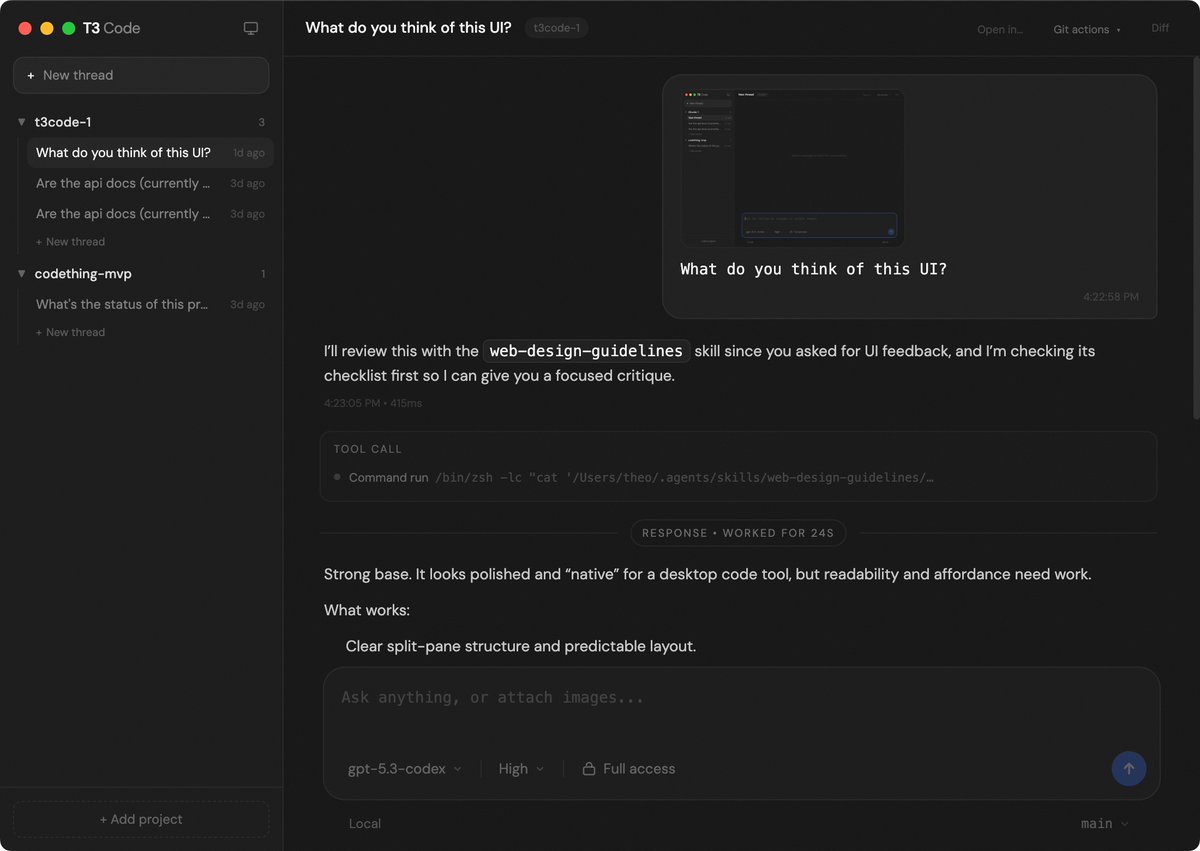This screenshot has height=851, width=1200.
Task: Click codething-mvp thread count 1
Action: (263, 274)
